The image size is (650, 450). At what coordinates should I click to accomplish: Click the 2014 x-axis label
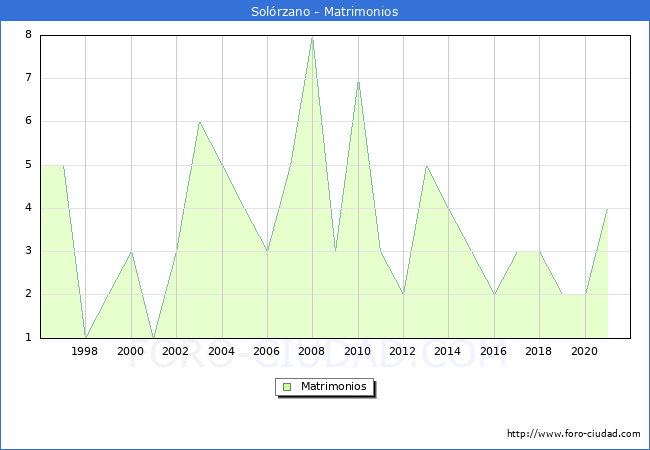pos(447,351)
